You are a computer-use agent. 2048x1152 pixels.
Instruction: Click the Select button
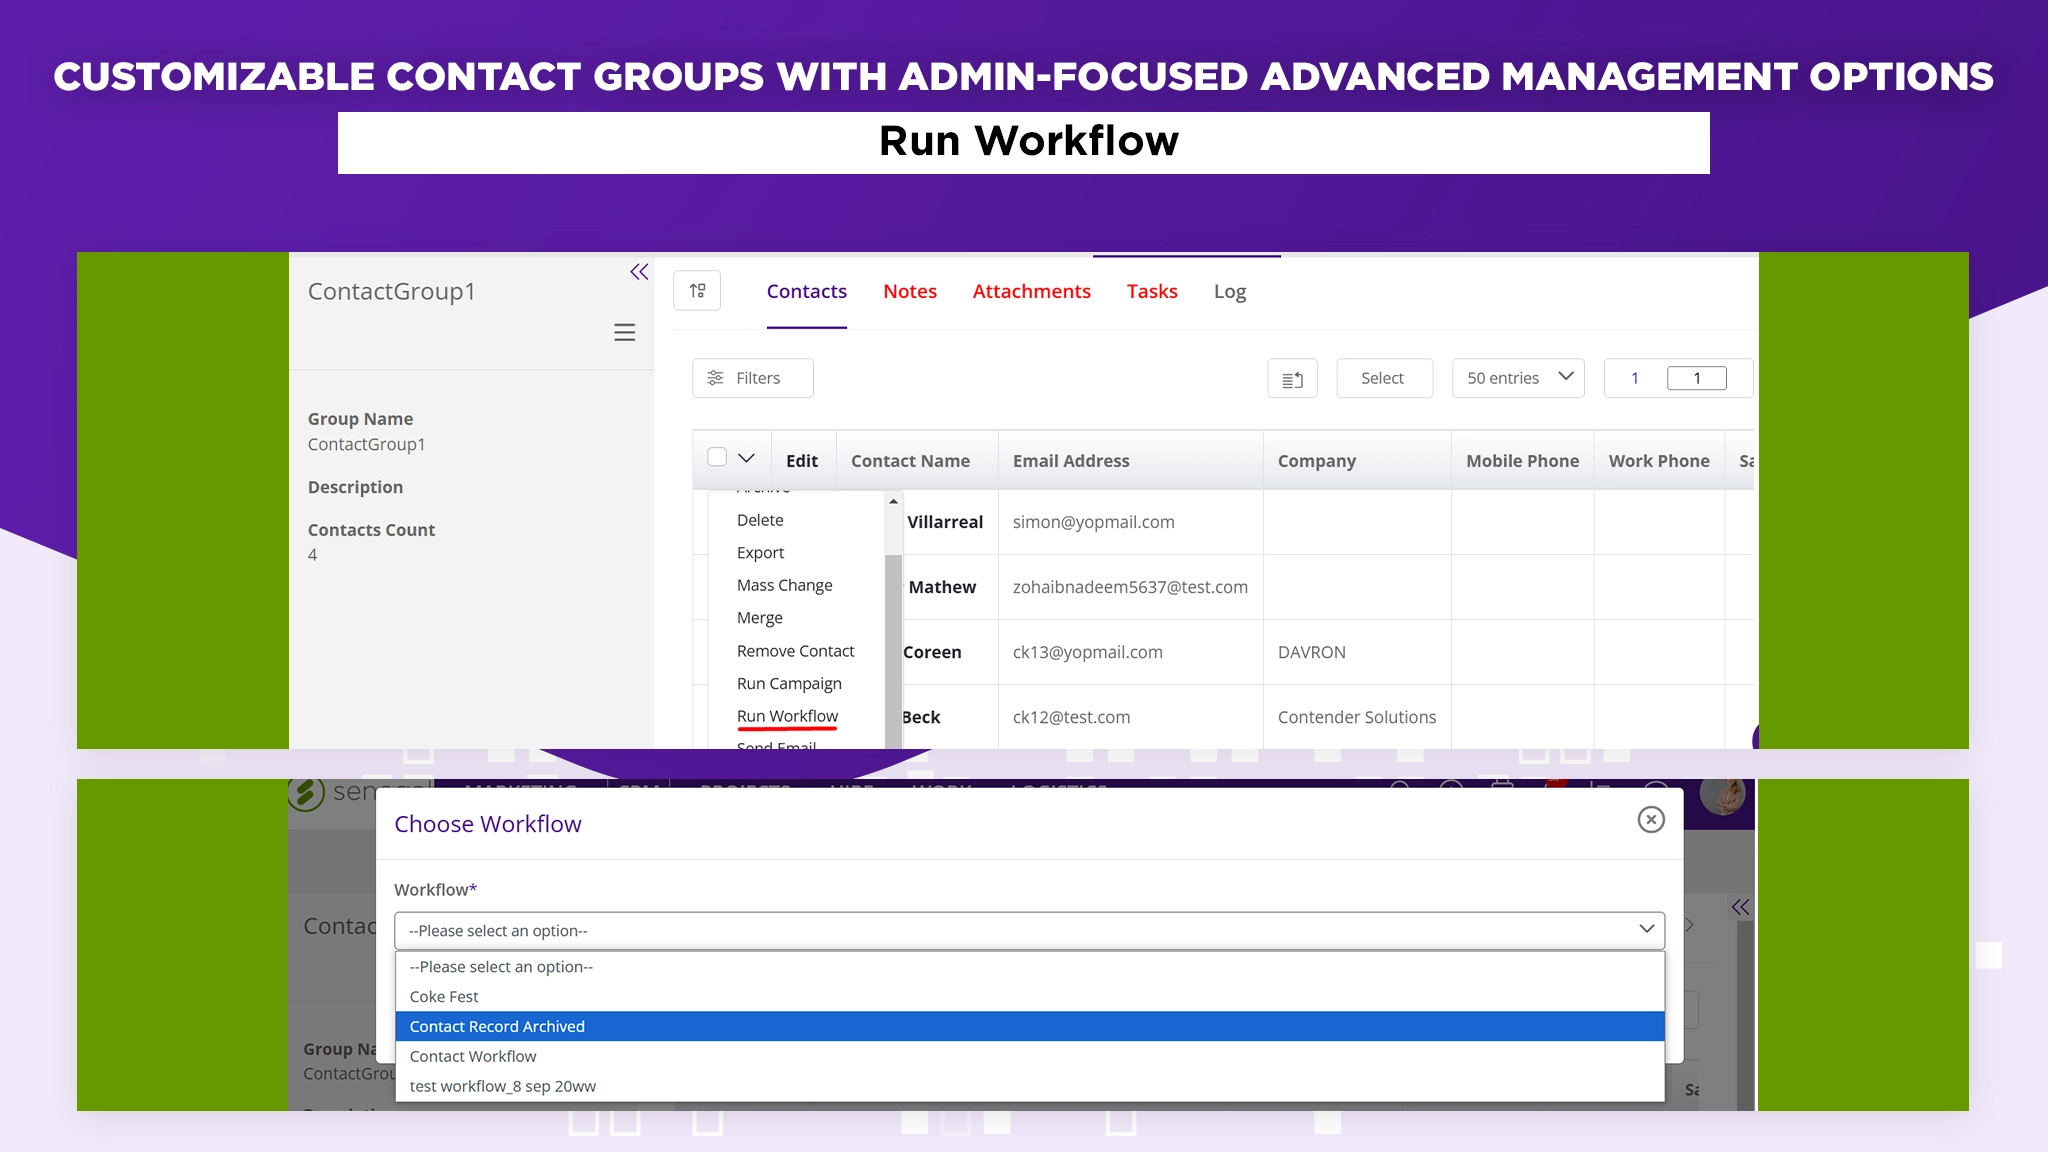click(1384, 378)
